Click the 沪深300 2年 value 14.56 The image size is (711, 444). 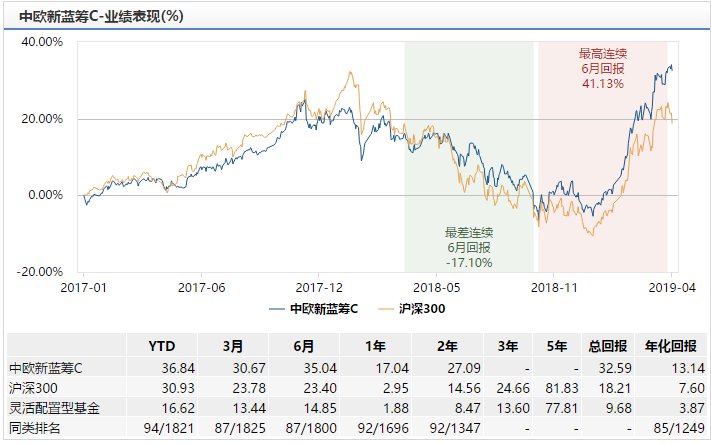point(464,388)
